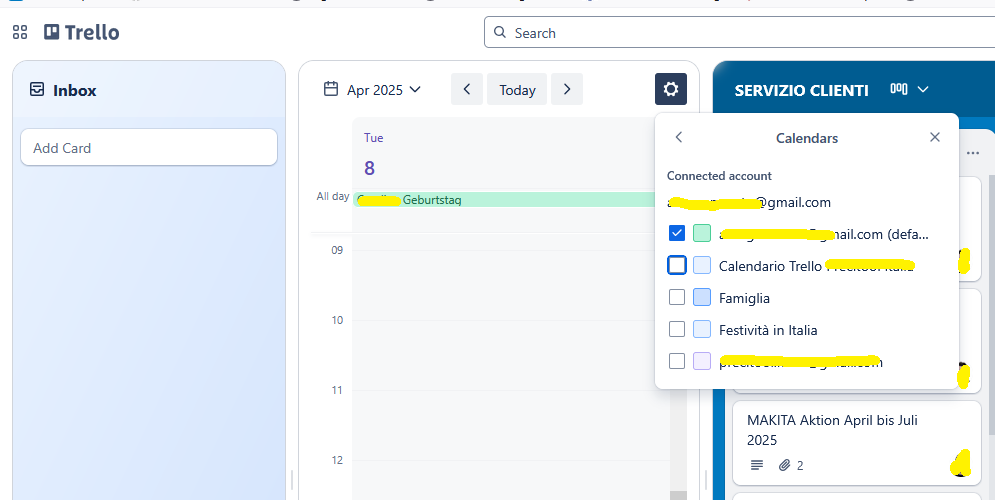Enable the last calendar's checkbox
This screenshot has width=995, height=500.
point(677,361)
